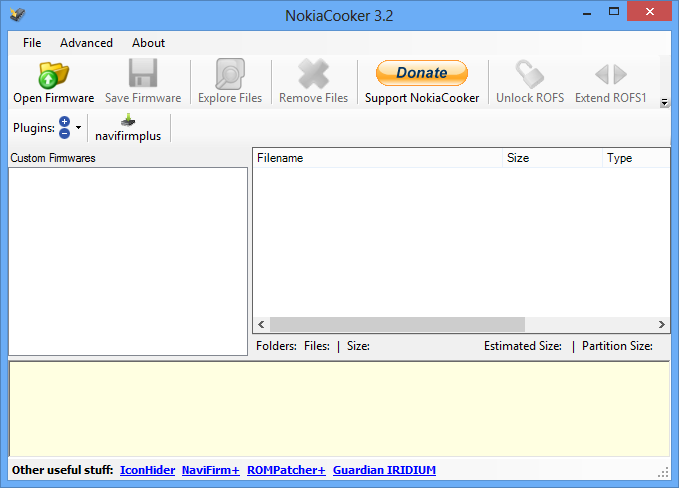The height and width of the screenshot is (488, 679).
Task: Click the Support NokiaCooker label
Action: 422,98
